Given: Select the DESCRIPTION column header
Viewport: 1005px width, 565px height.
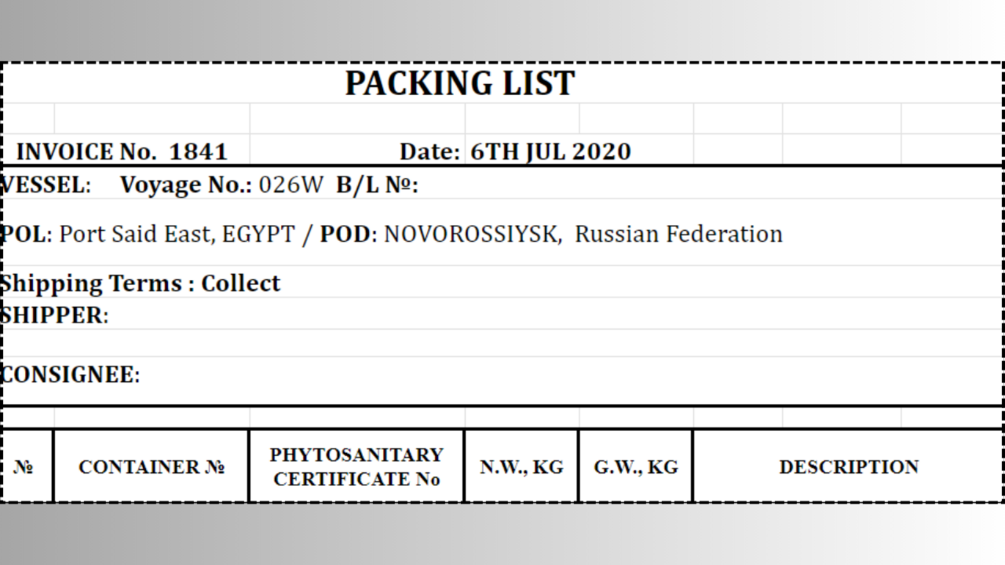Looking at the screenshot, I should point(848,466).
